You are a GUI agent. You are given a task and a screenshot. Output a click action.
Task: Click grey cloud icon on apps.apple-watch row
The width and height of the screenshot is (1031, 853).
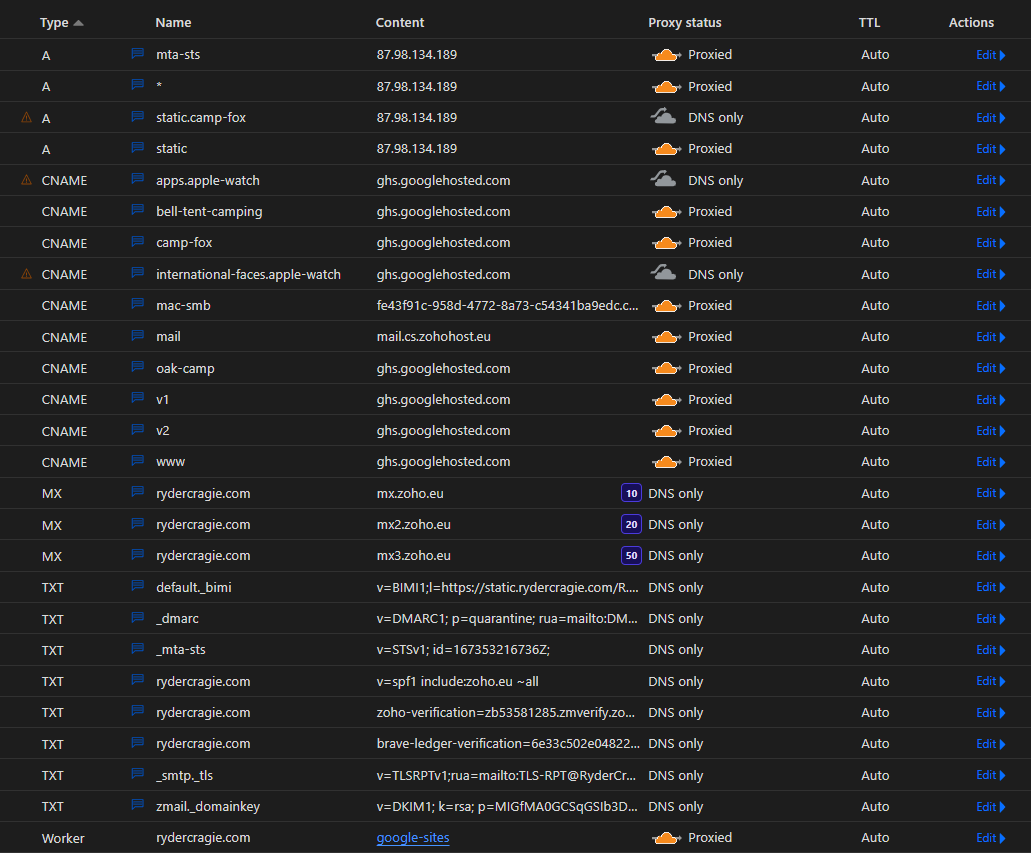pos(663,179)
